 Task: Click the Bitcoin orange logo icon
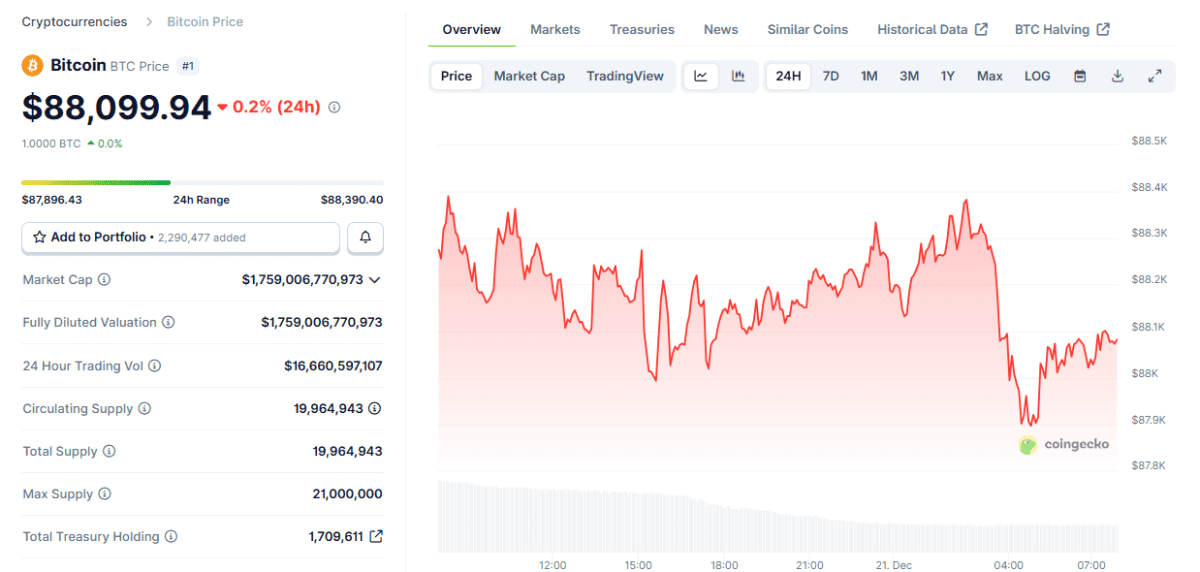33,65
